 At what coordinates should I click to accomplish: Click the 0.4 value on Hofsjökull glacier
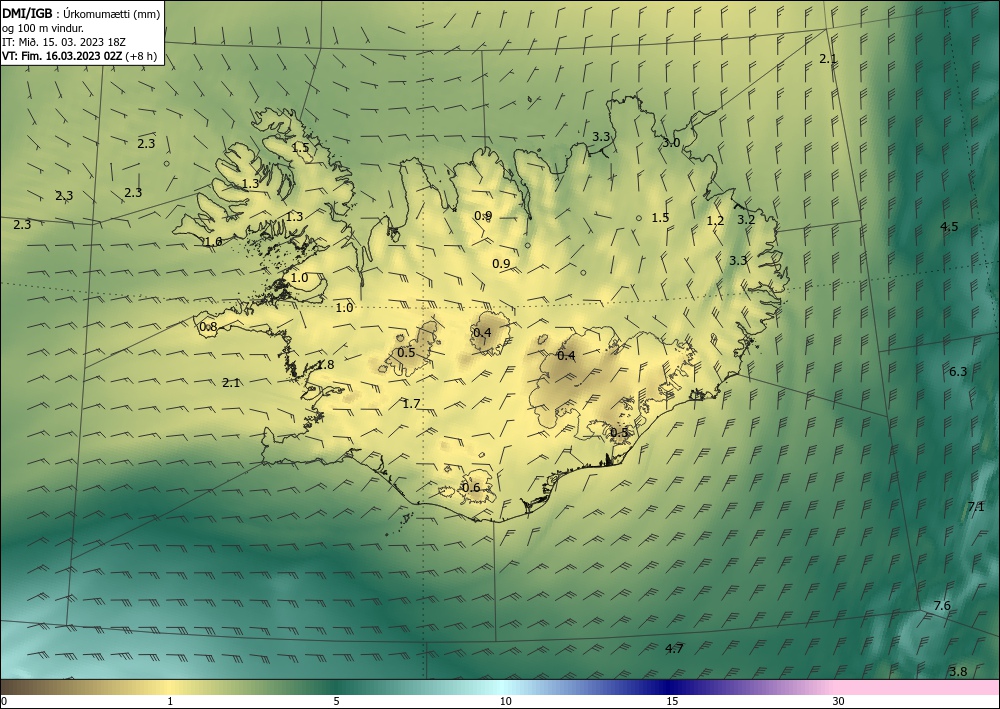[482, 332]
